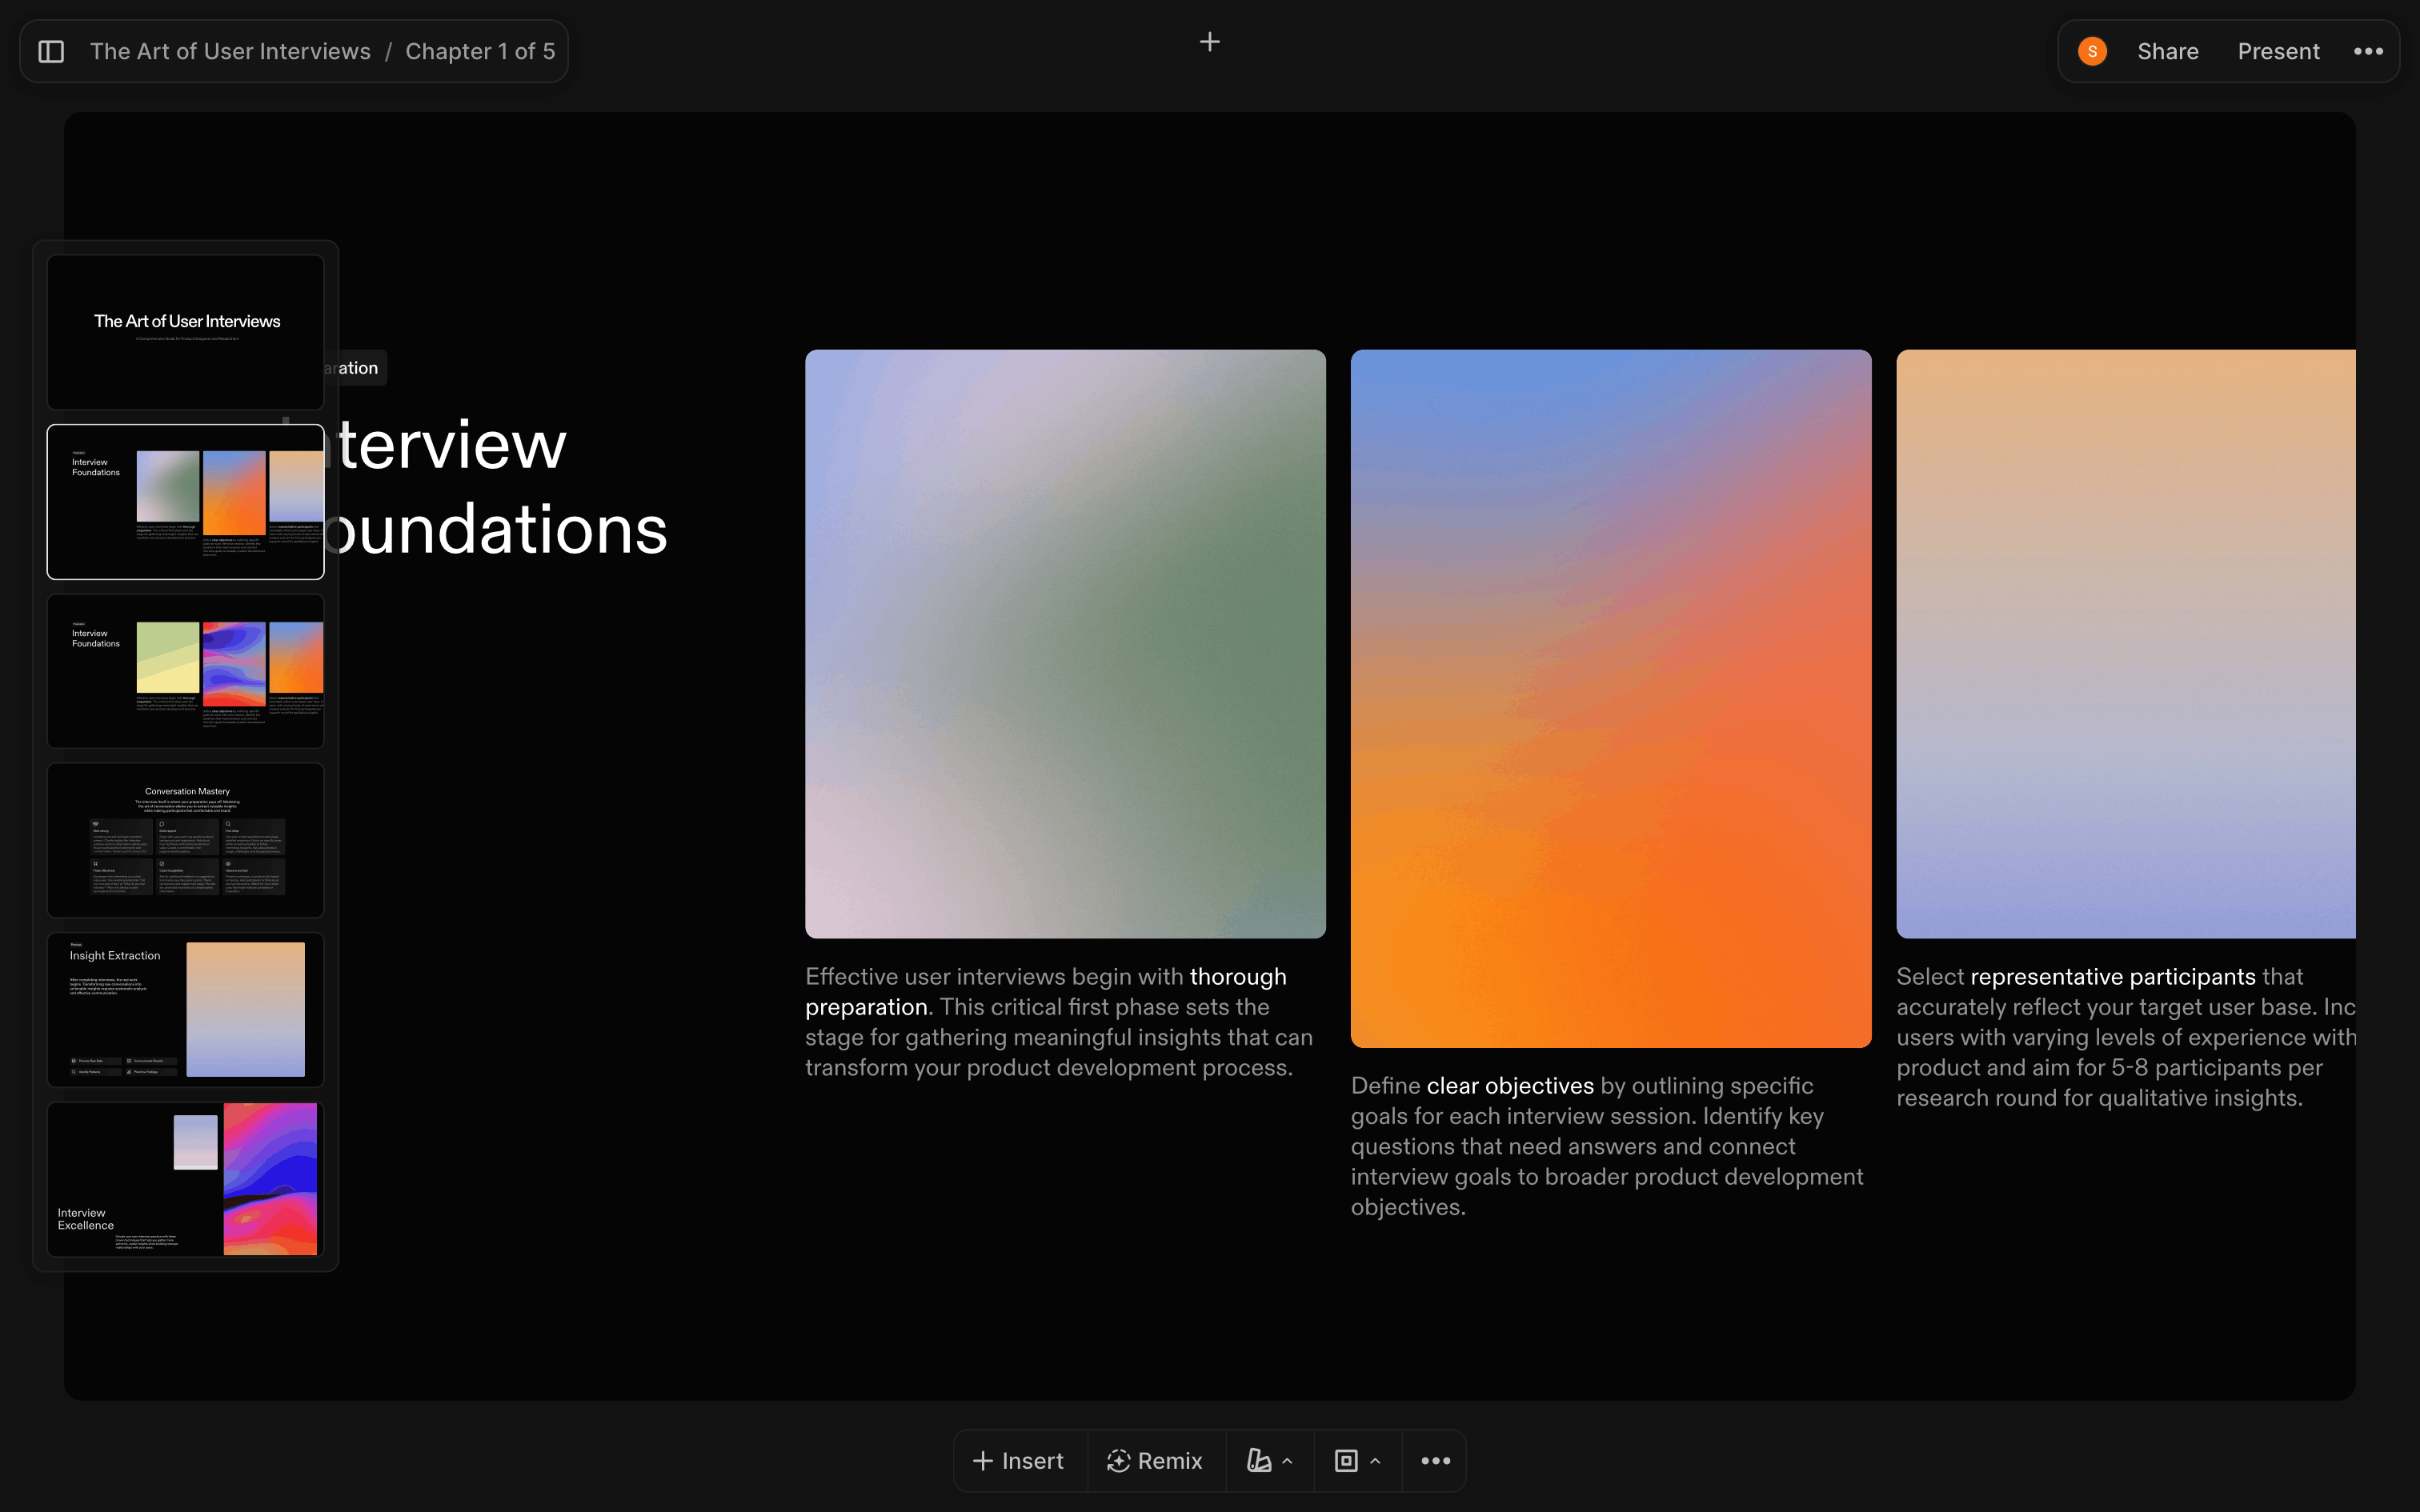The height and width of the screenshot is (1512, 2420).
Task: Select The Art of User Interviews title thumbnail
Action: [x=186, y=331]
